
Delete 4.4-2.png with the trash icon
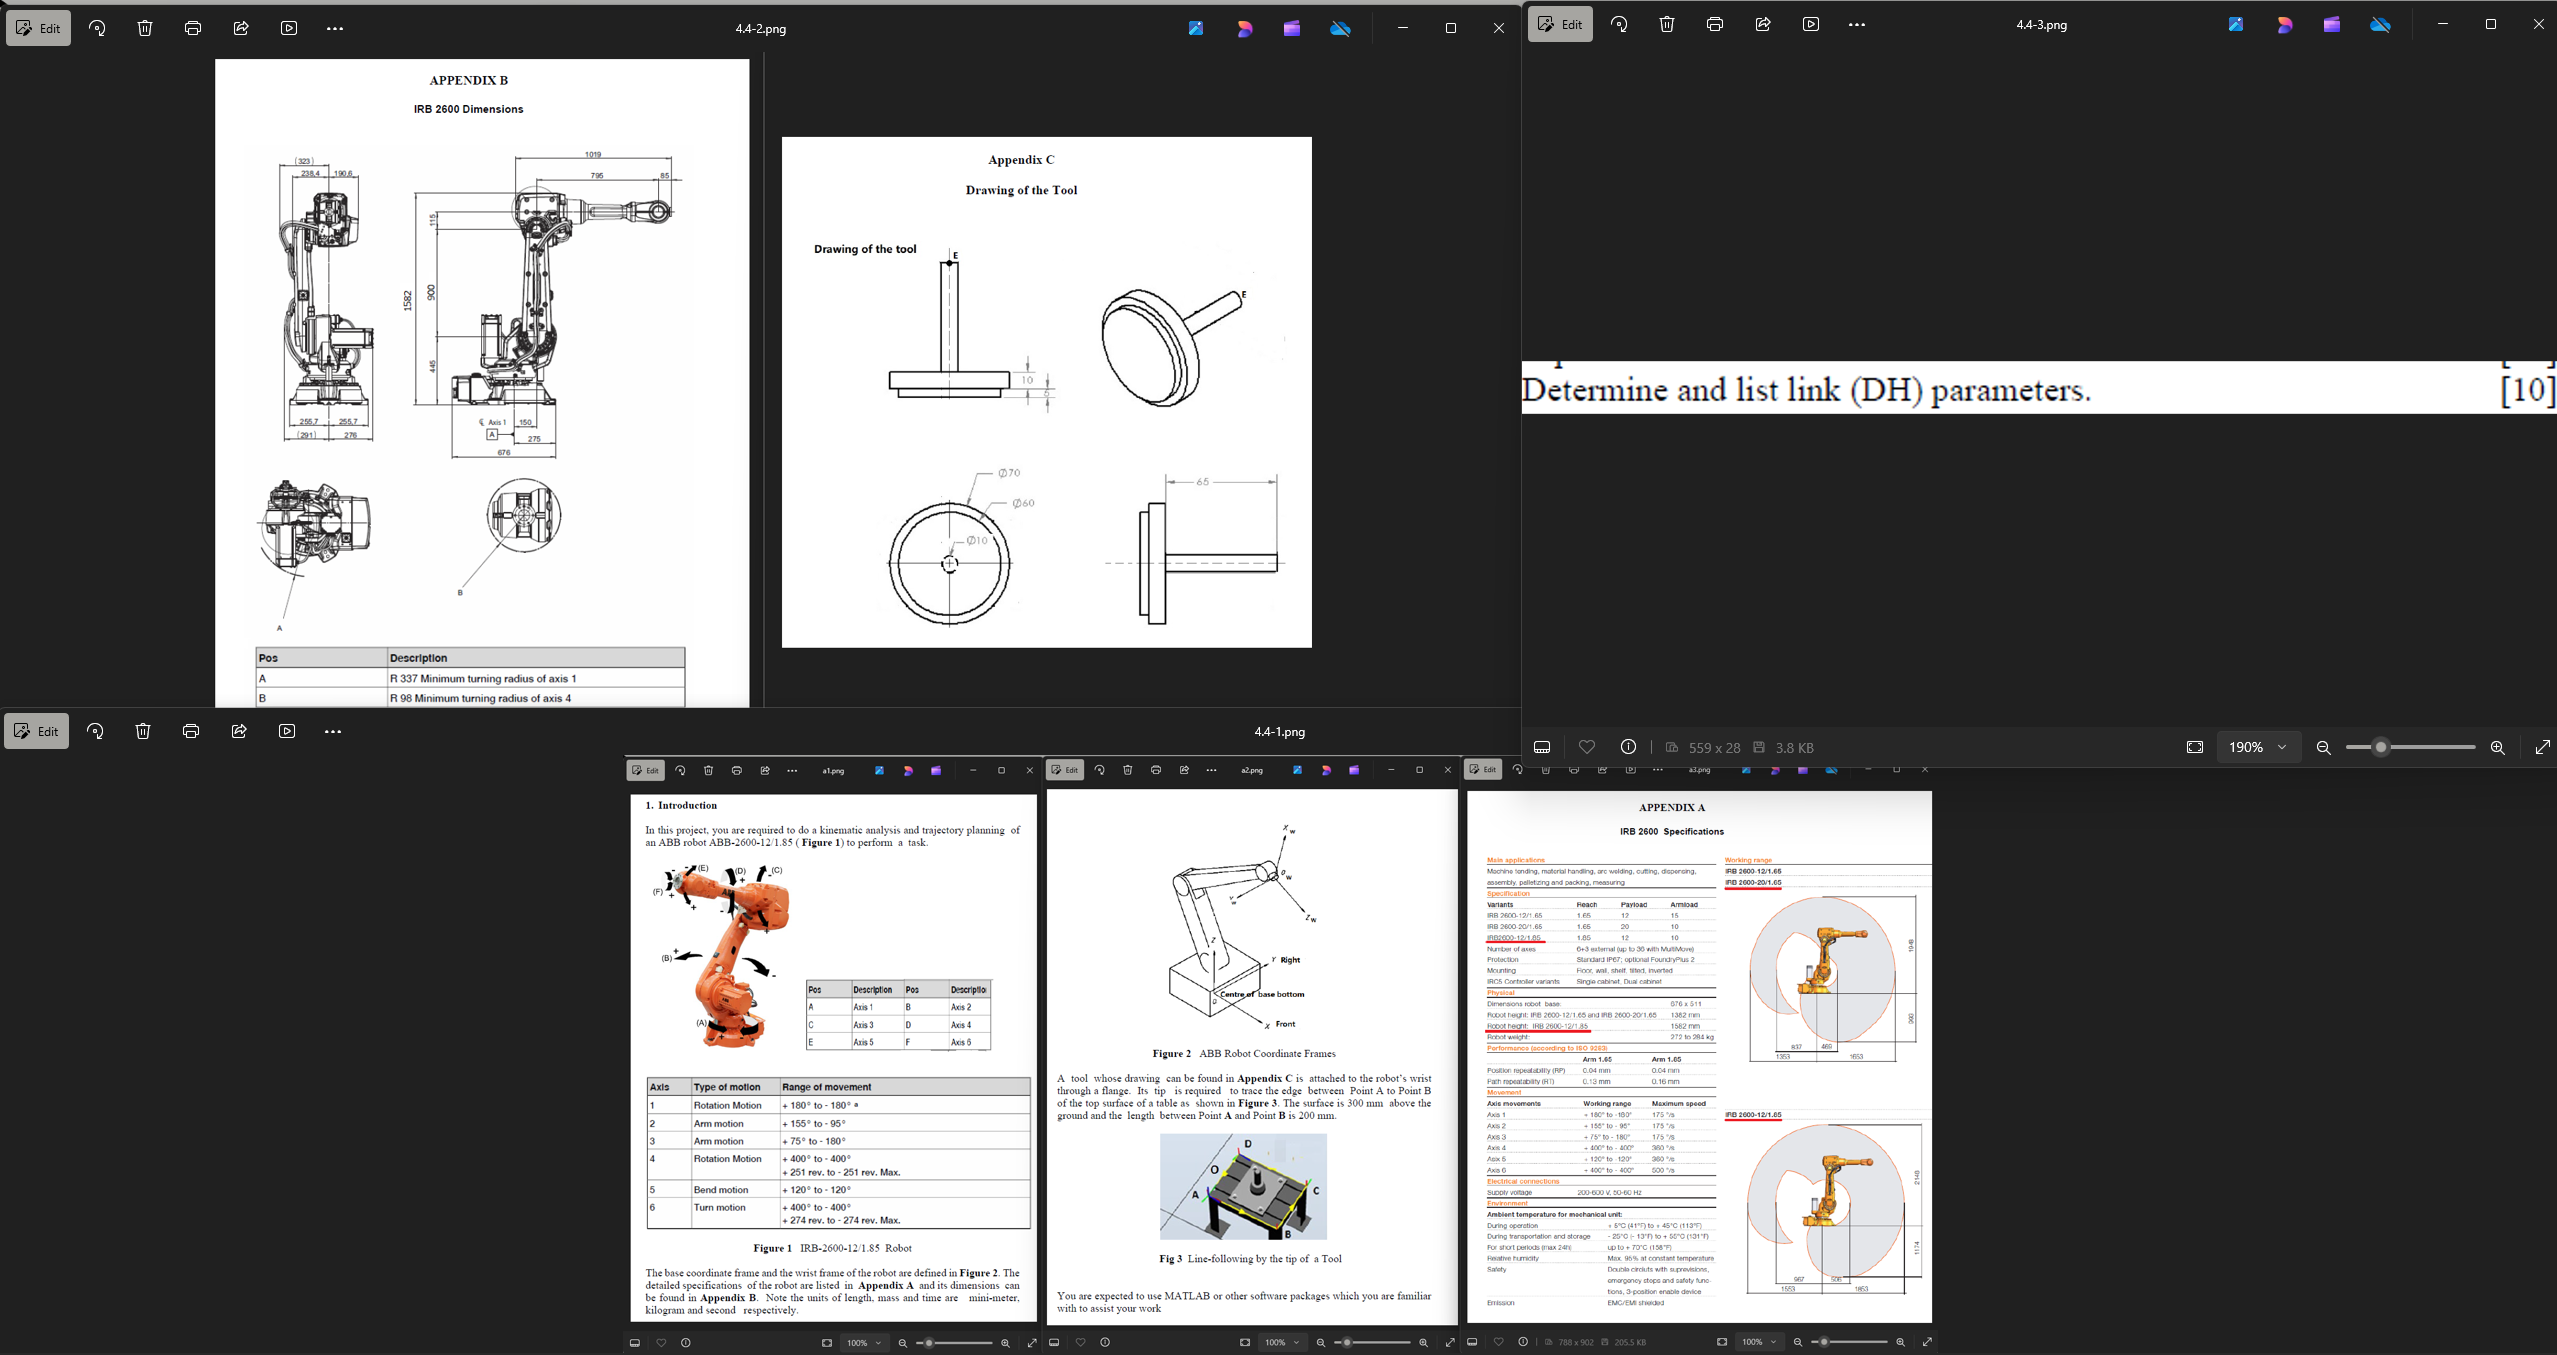click(145, 28)
